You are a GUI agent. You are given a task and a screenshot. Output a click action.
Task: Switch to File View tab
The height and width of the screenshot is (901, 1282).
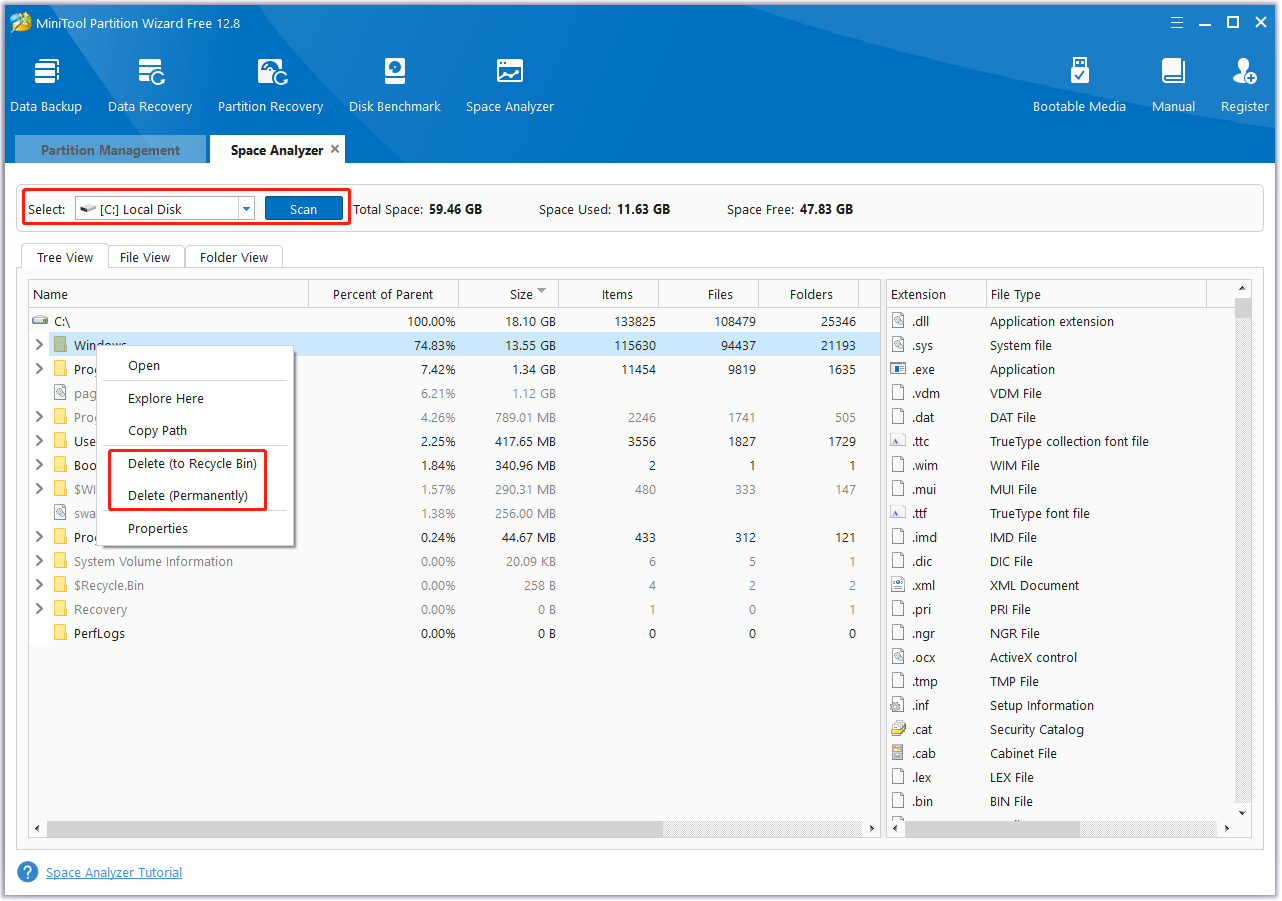pos(145,257)
